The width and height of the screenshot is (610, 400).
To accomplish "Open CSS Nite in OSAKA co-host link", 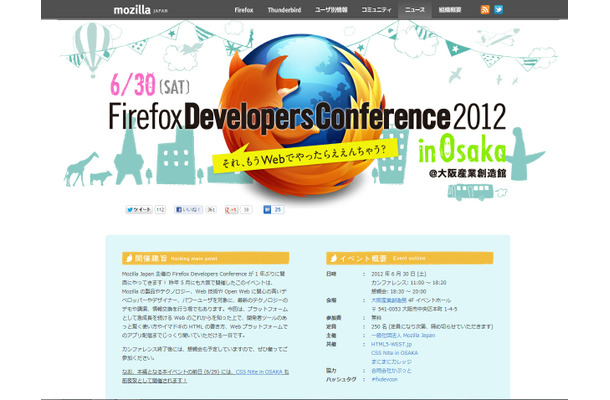I will pyautogui.click(x=394, y=353).
